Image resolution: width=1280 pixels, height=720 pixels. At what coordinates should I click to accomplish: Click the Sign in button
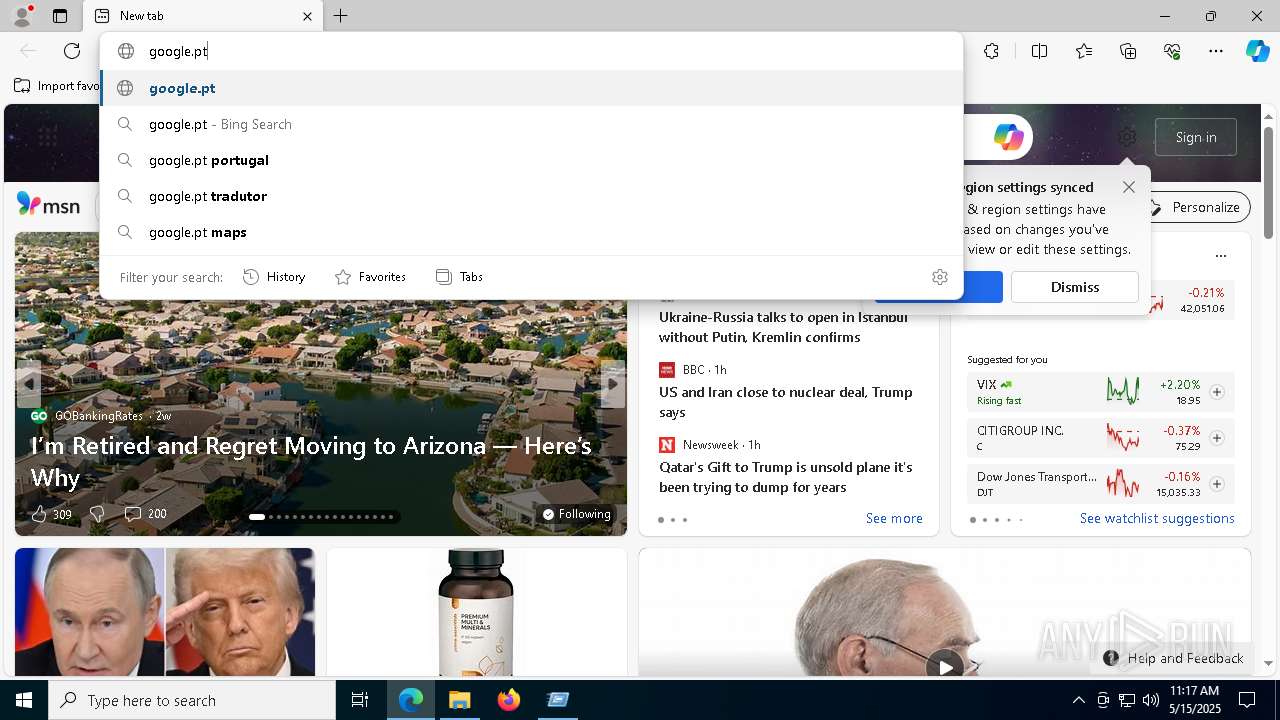point(1196,137)
